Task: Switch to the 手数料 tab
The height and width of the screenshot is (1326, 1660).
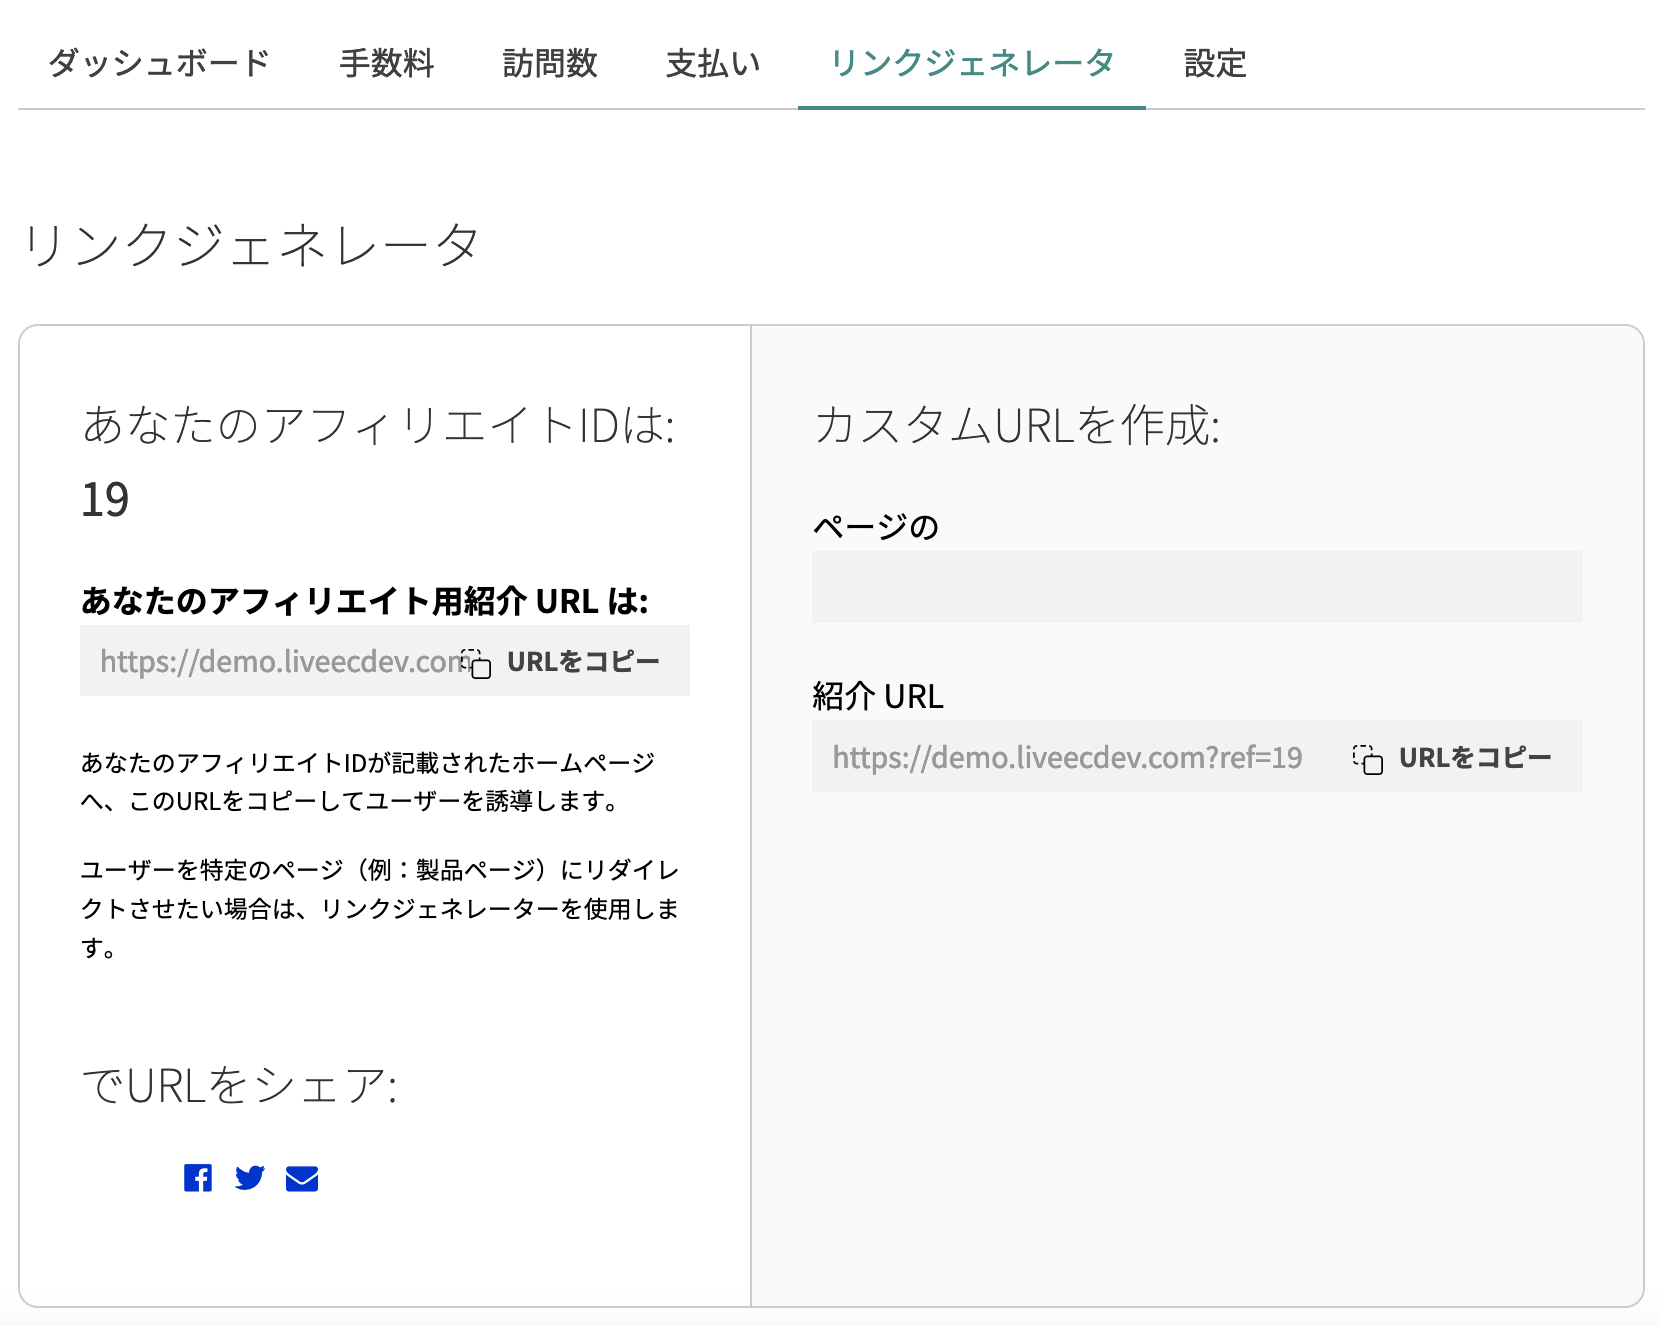Action: click(387, 64)
